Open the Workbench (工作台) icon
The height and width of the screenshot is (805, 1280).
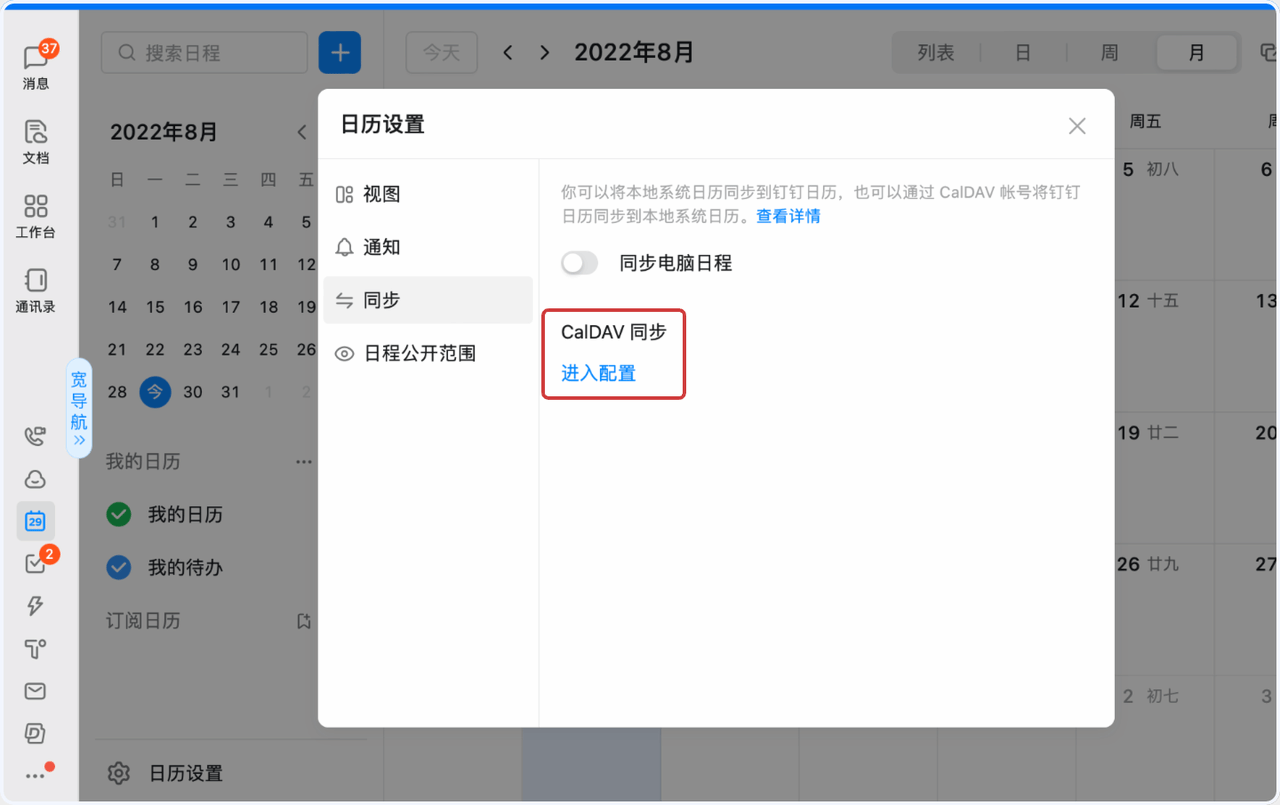point(36,215)
